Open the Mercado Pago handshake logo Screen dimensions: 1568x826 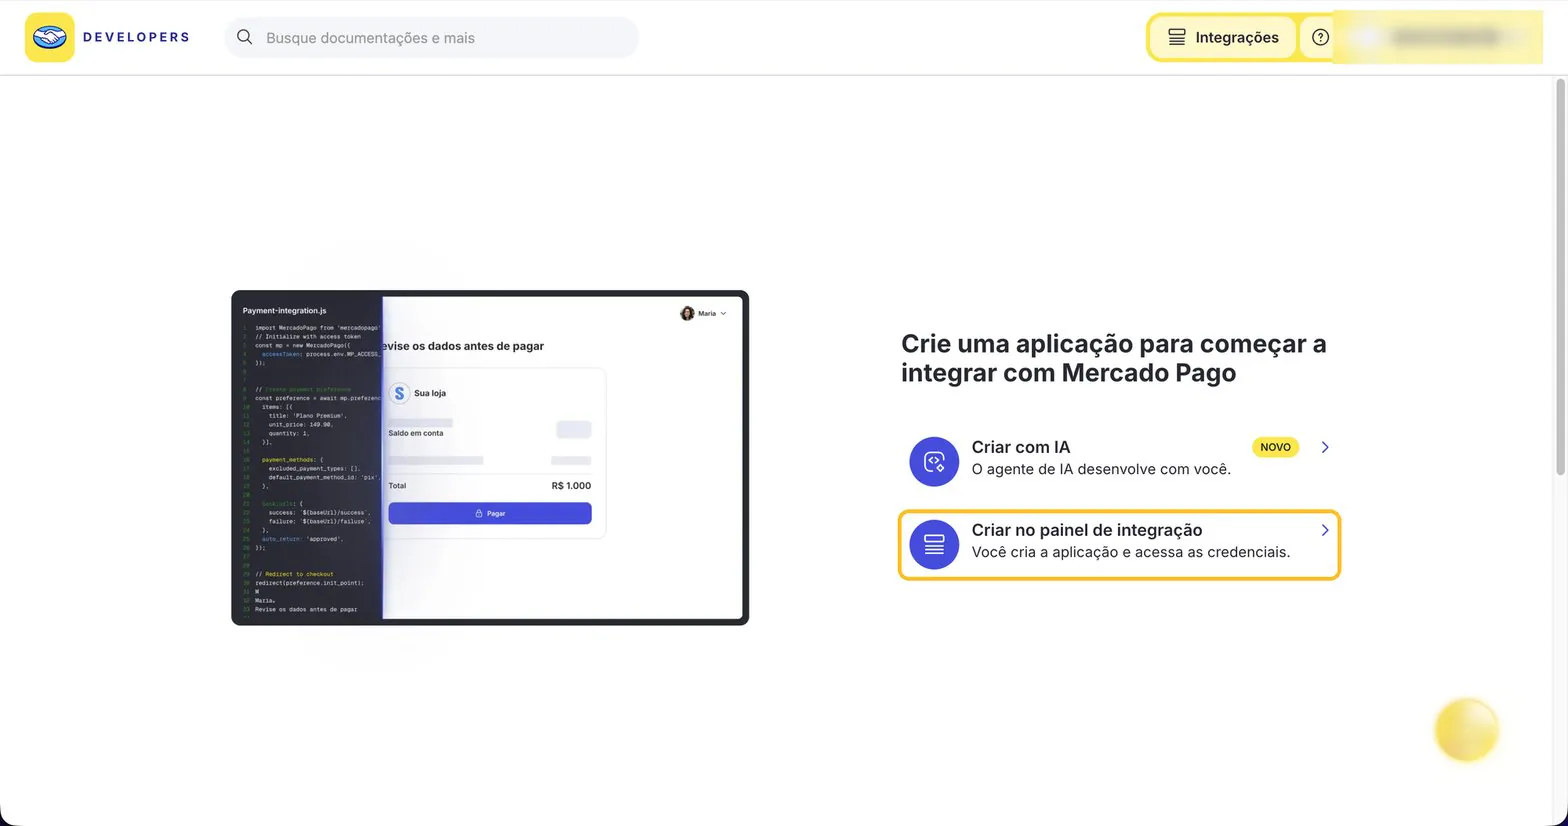(x=50, y=37)
